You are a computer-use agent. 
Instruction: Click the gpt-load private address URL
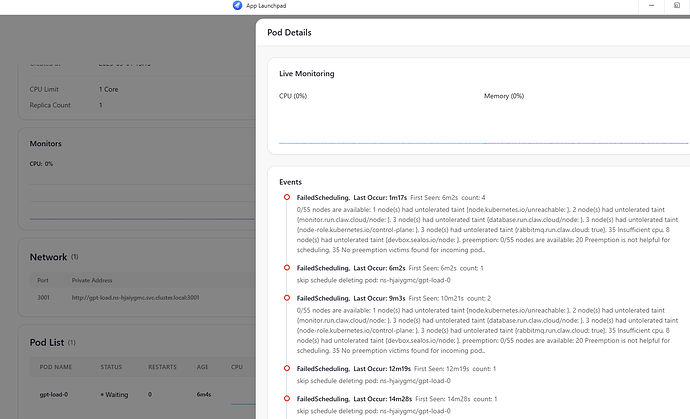(x=136, y=298)
